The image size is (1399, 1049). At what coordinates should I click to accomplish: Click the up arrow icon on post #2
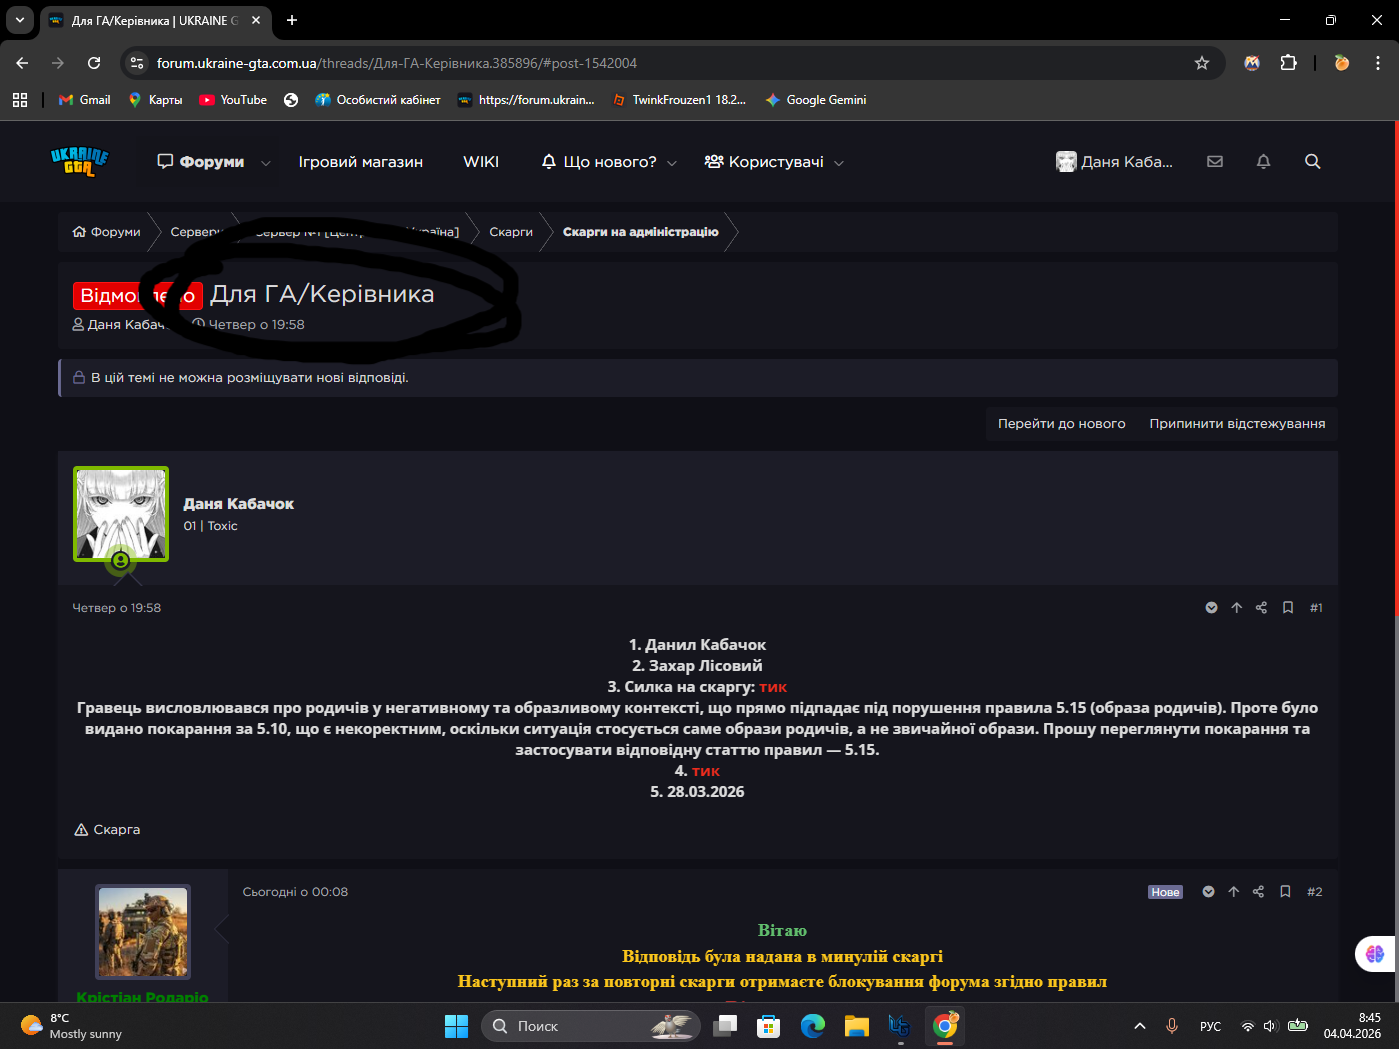pyautogui.click(x=1234, y=892)
